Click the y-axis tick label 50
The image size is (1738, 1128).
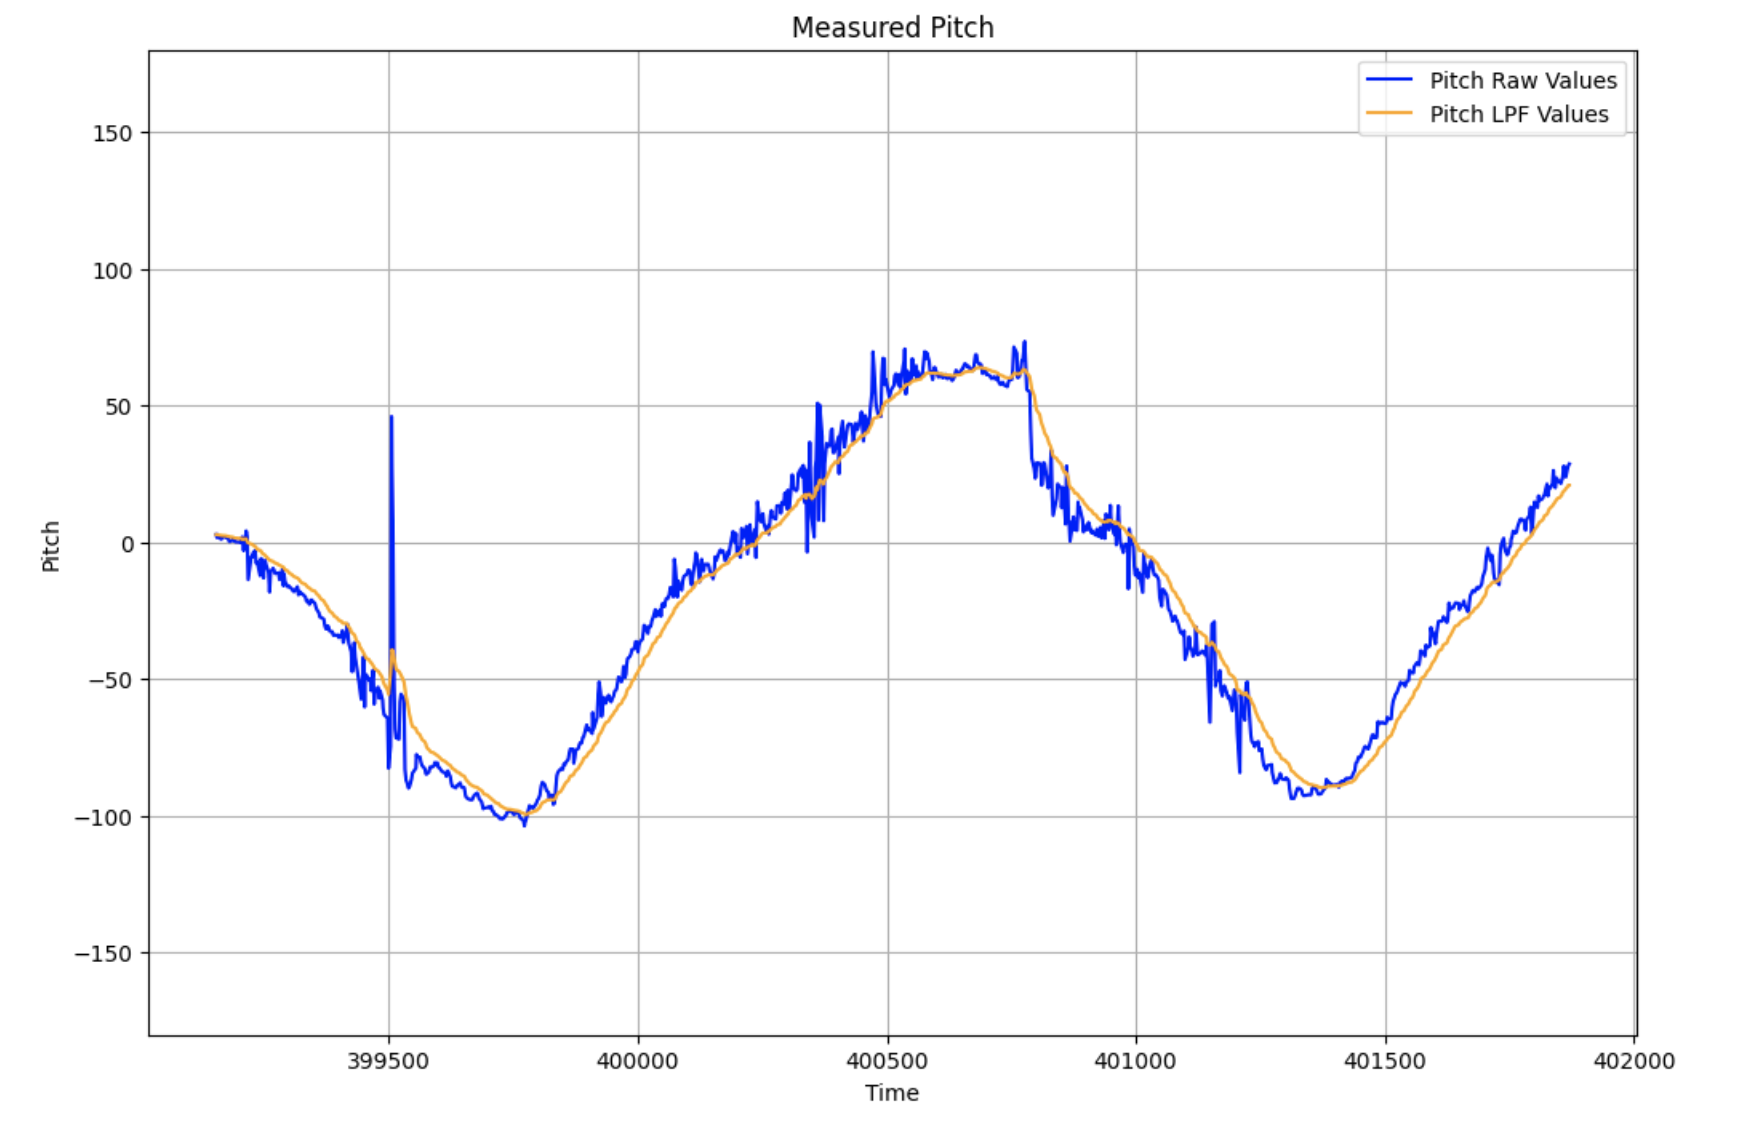coord(119,407)
